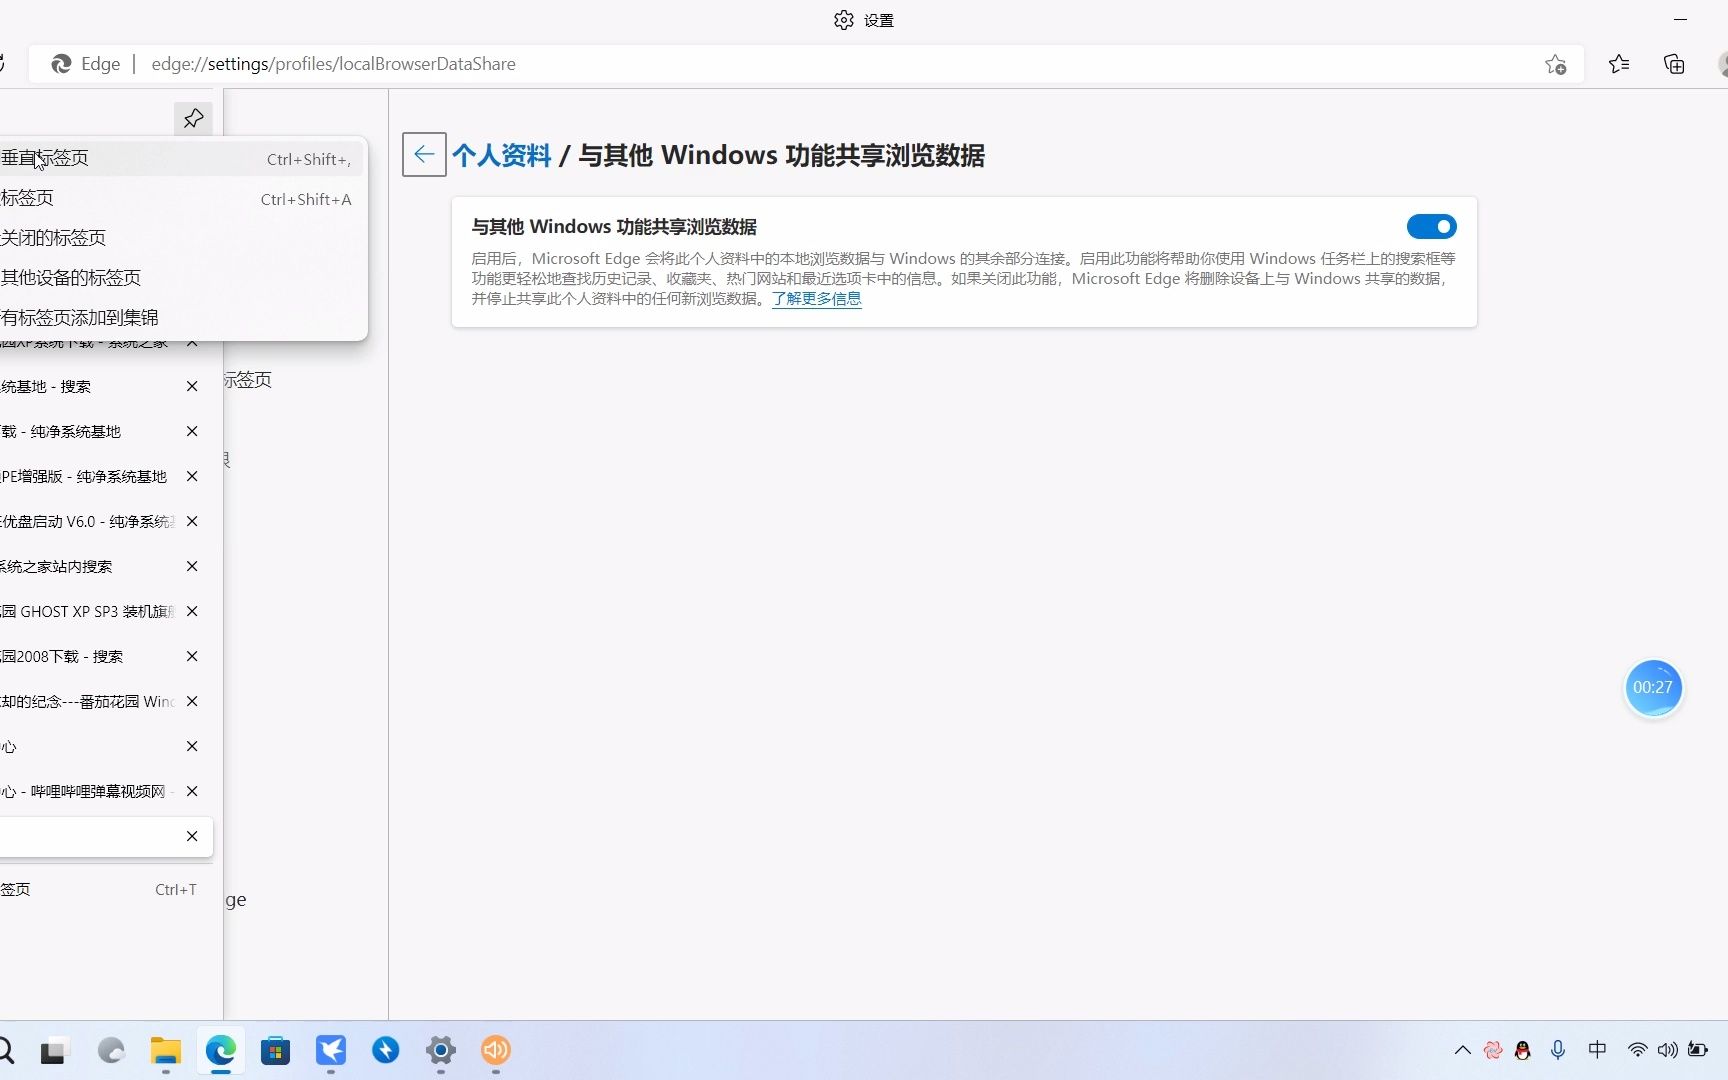Open the Favorites list icon
The image size is (1728, 1080).
[x=1619, y=64]
